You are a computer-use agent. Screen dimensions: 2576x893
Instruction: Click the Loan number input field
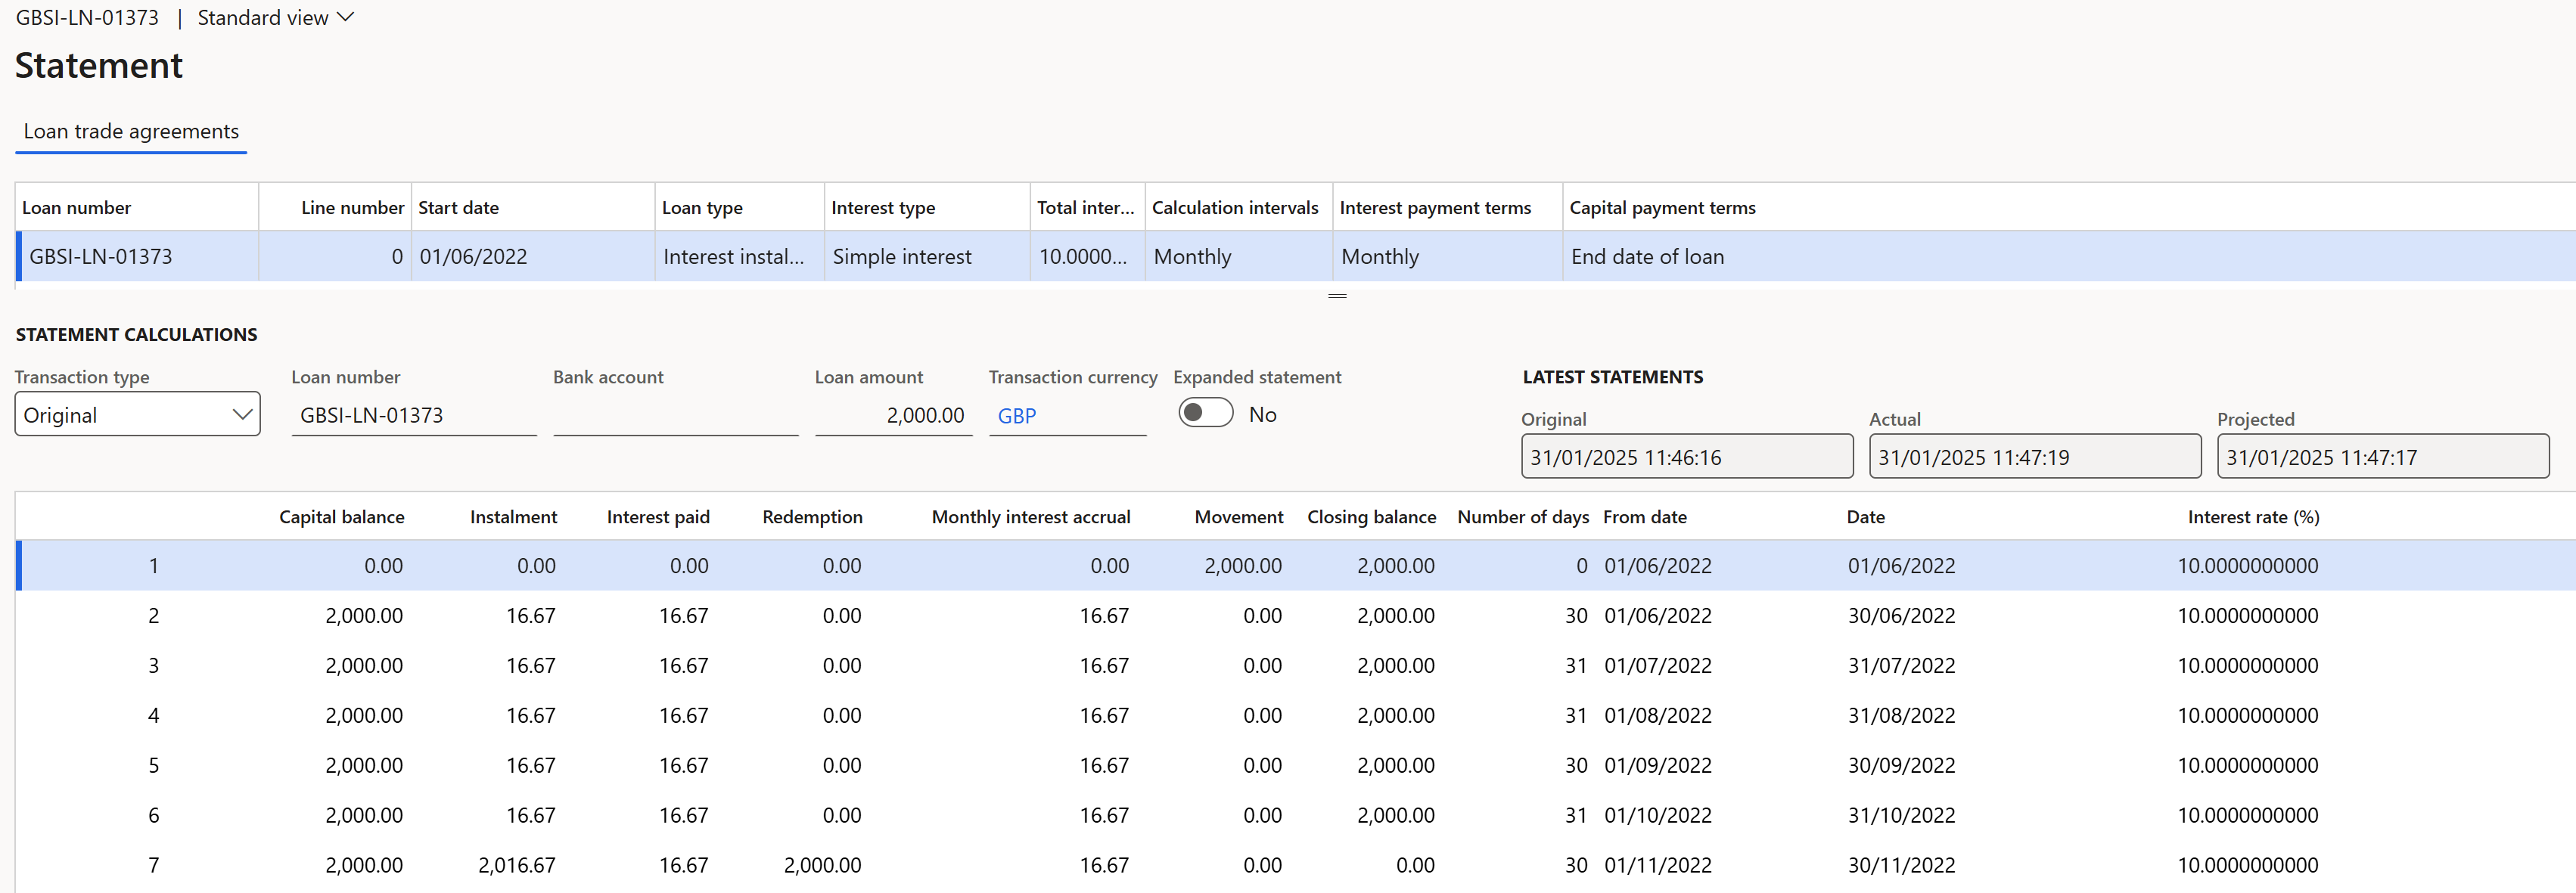[414, 415]
